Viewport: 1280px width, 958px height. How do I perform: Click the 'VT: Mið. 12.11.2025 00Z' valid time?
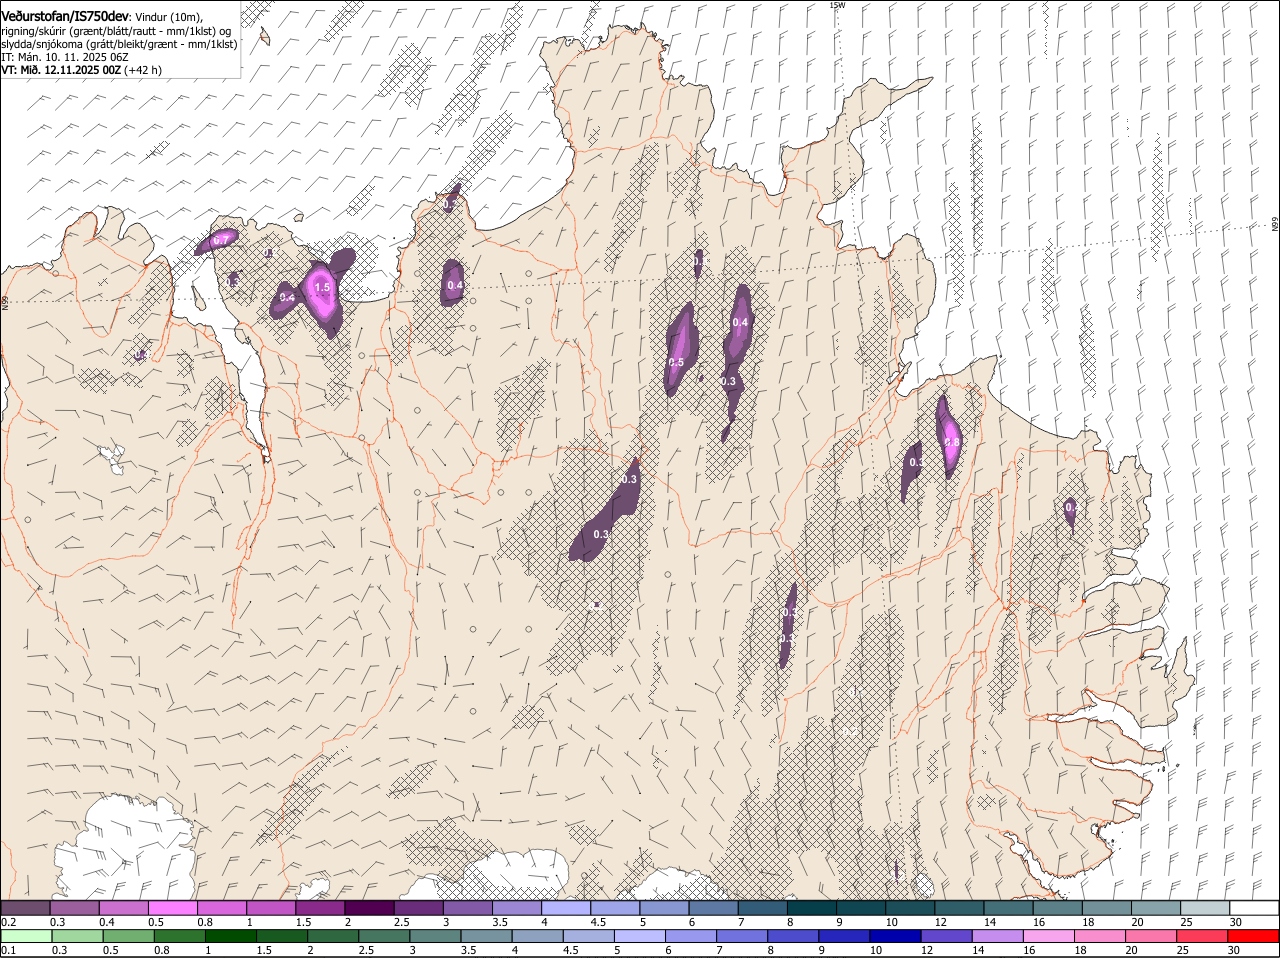tap(61, 70)
